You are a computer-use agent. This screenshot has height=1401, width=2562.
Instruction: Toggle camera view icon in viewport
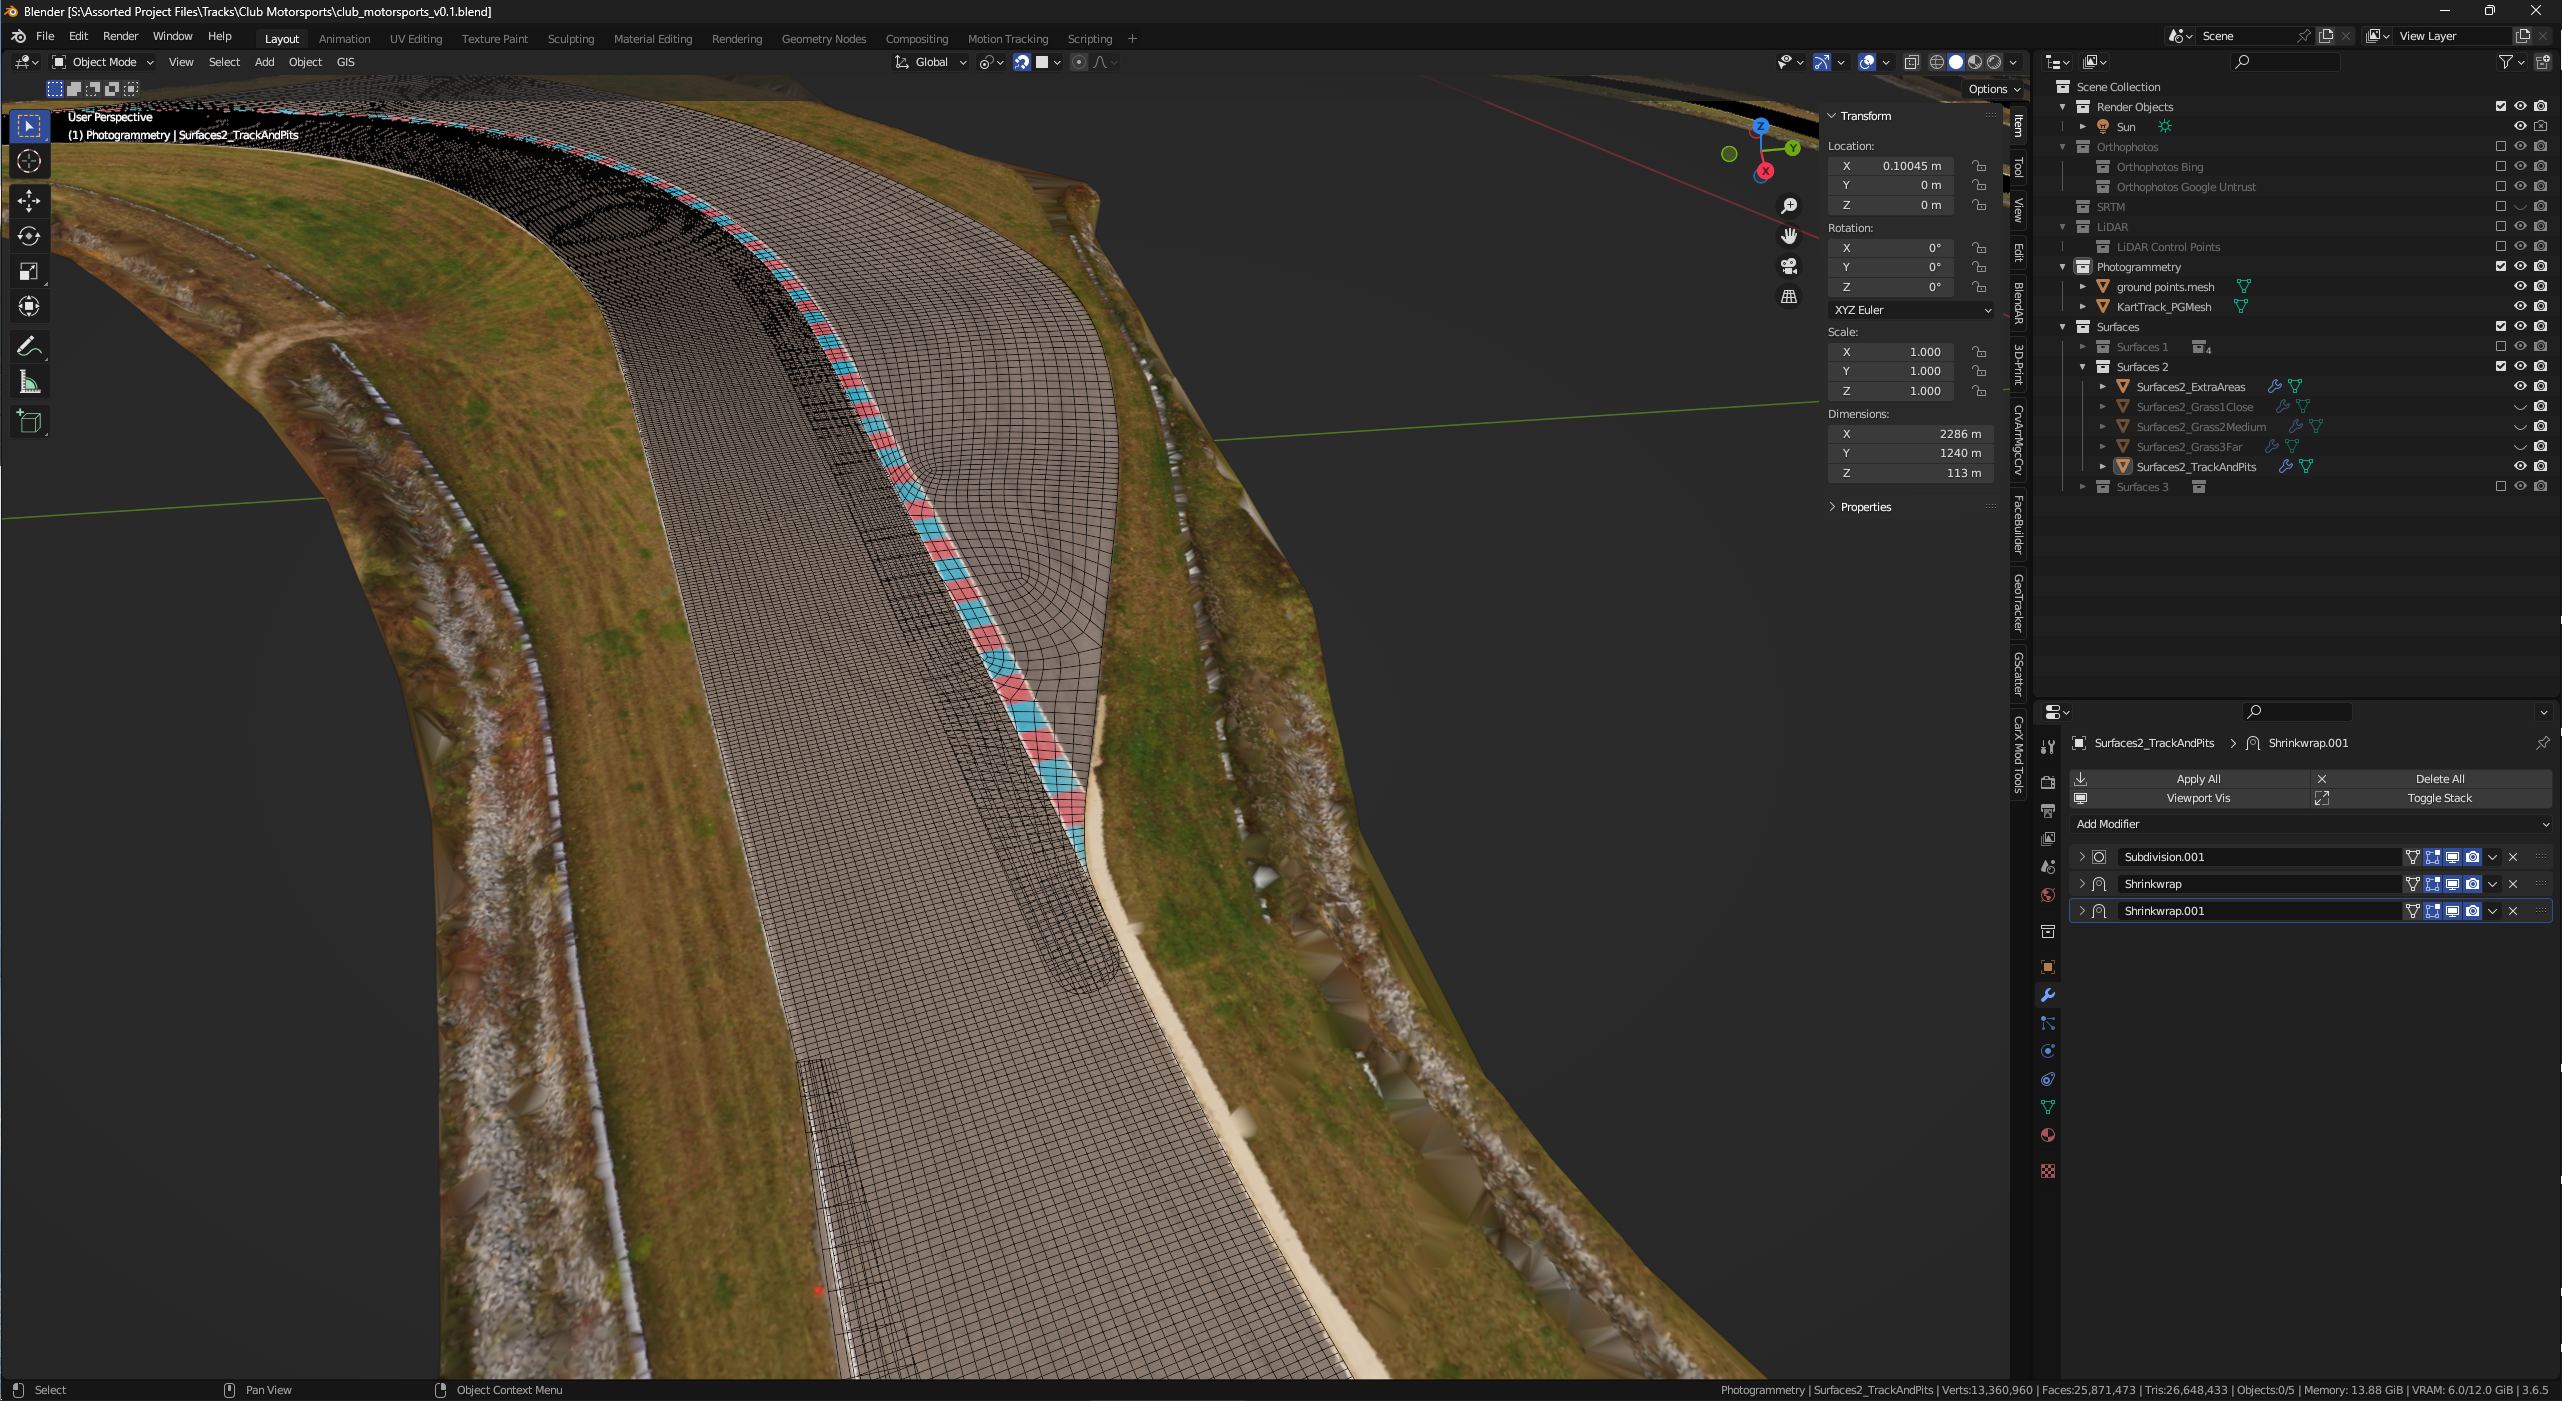(x=1789, y=266)
